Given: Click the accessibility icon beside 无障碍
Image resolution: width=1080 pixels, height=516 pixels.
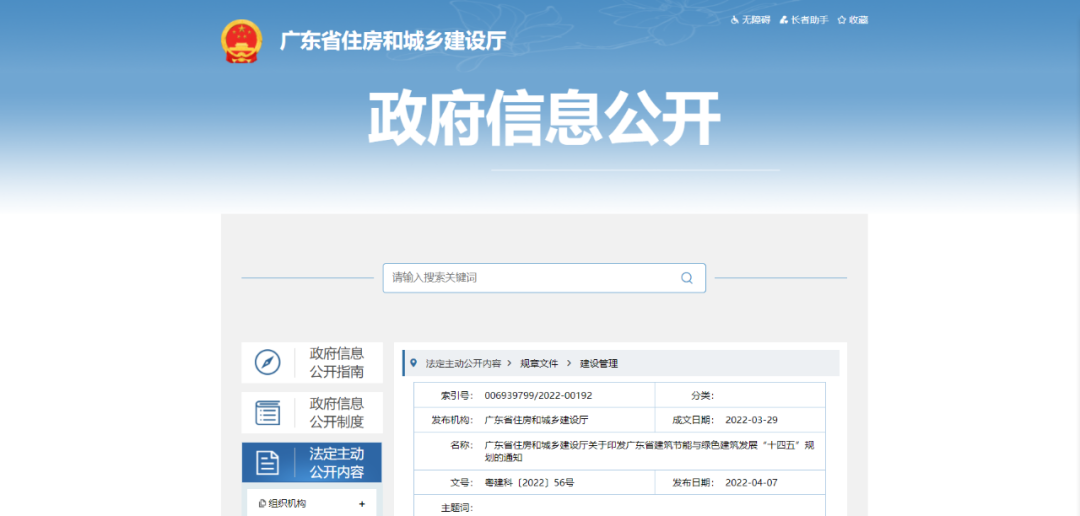Looking at the screenshot, I should coord(734,20).
